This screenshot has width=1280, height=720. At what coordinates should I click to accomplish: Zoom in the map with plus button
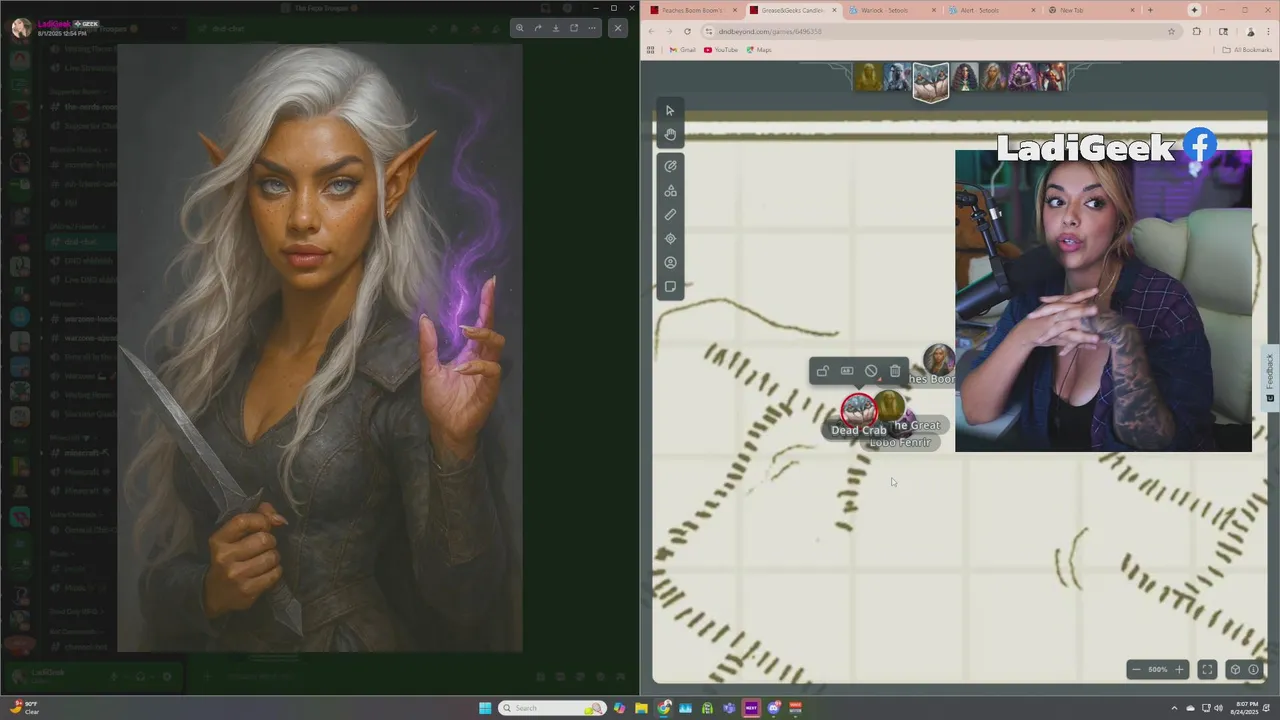(1179, 669)
